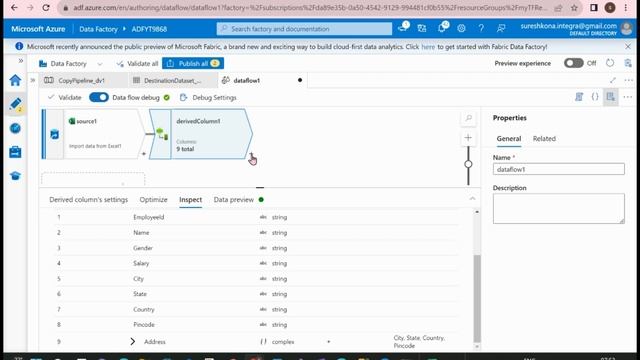The height and width of the screenshot is (360, 640).
Task: Click Validate in dataflow toolbar
Action: tap(64, 98)
